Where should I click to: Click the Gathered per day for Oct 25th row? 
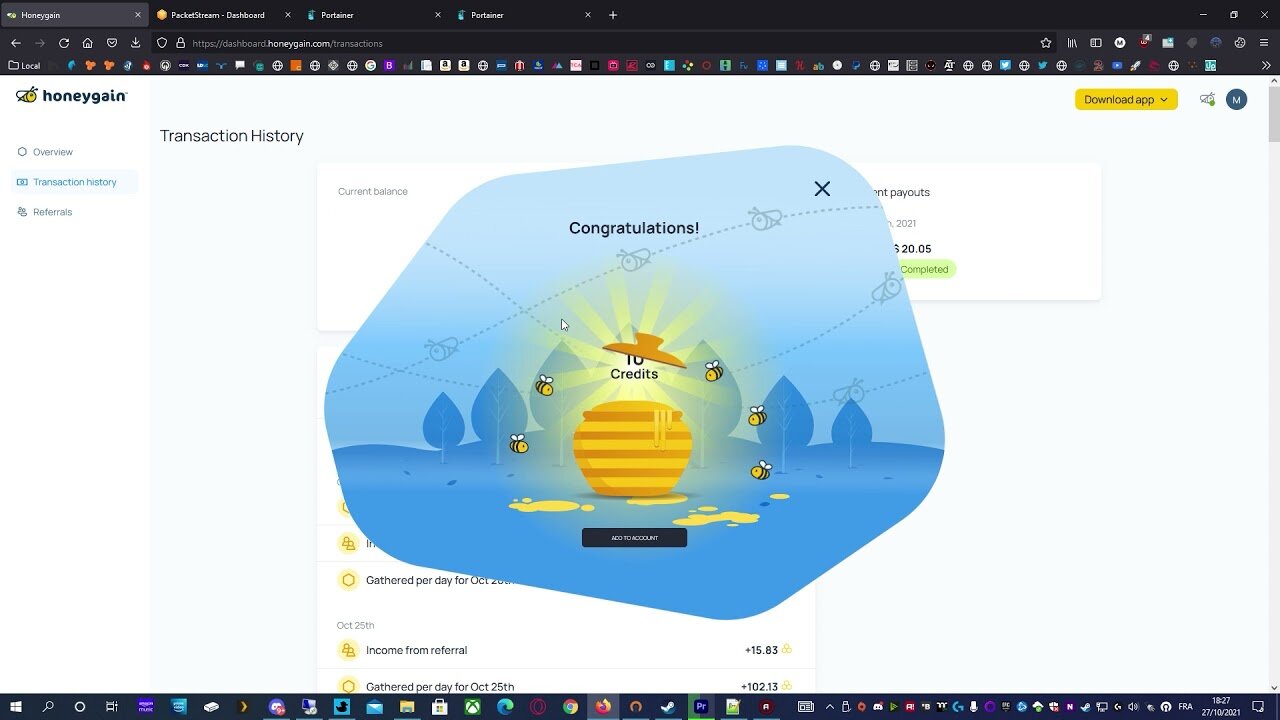pyautogui.click(x=566, y=686)
